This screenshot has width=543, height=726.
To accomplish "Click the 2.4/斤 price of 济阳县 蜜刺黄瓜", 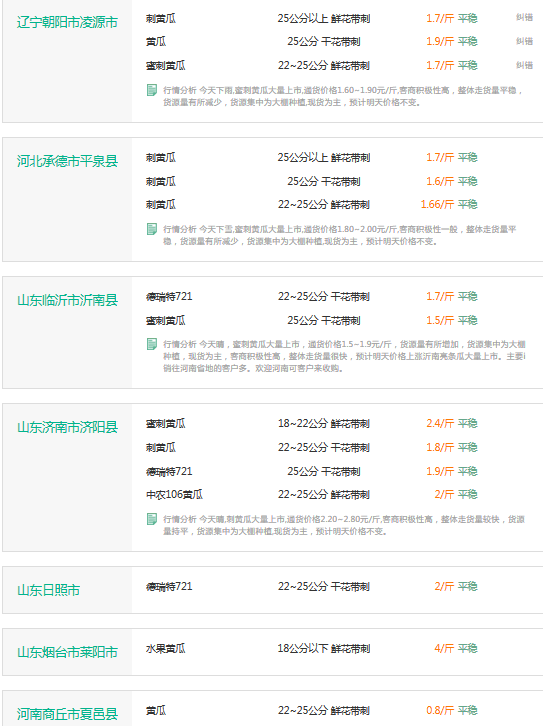I will pos(440,423).
